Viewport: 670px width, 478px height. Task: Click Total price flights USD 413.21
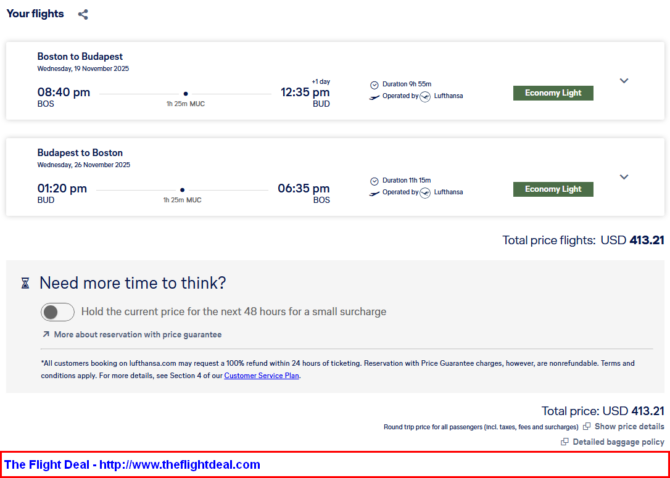click(583, 240)
